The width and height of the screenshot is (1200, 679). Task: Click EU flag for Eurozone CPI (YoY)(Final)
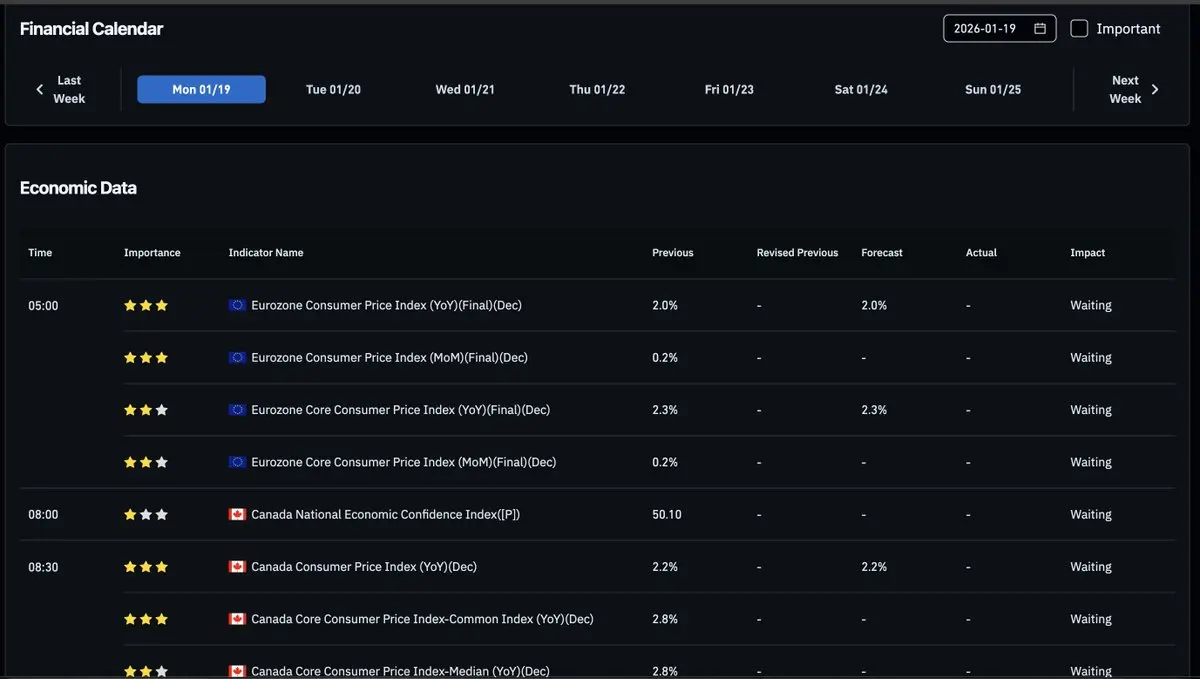click(237, 305)
